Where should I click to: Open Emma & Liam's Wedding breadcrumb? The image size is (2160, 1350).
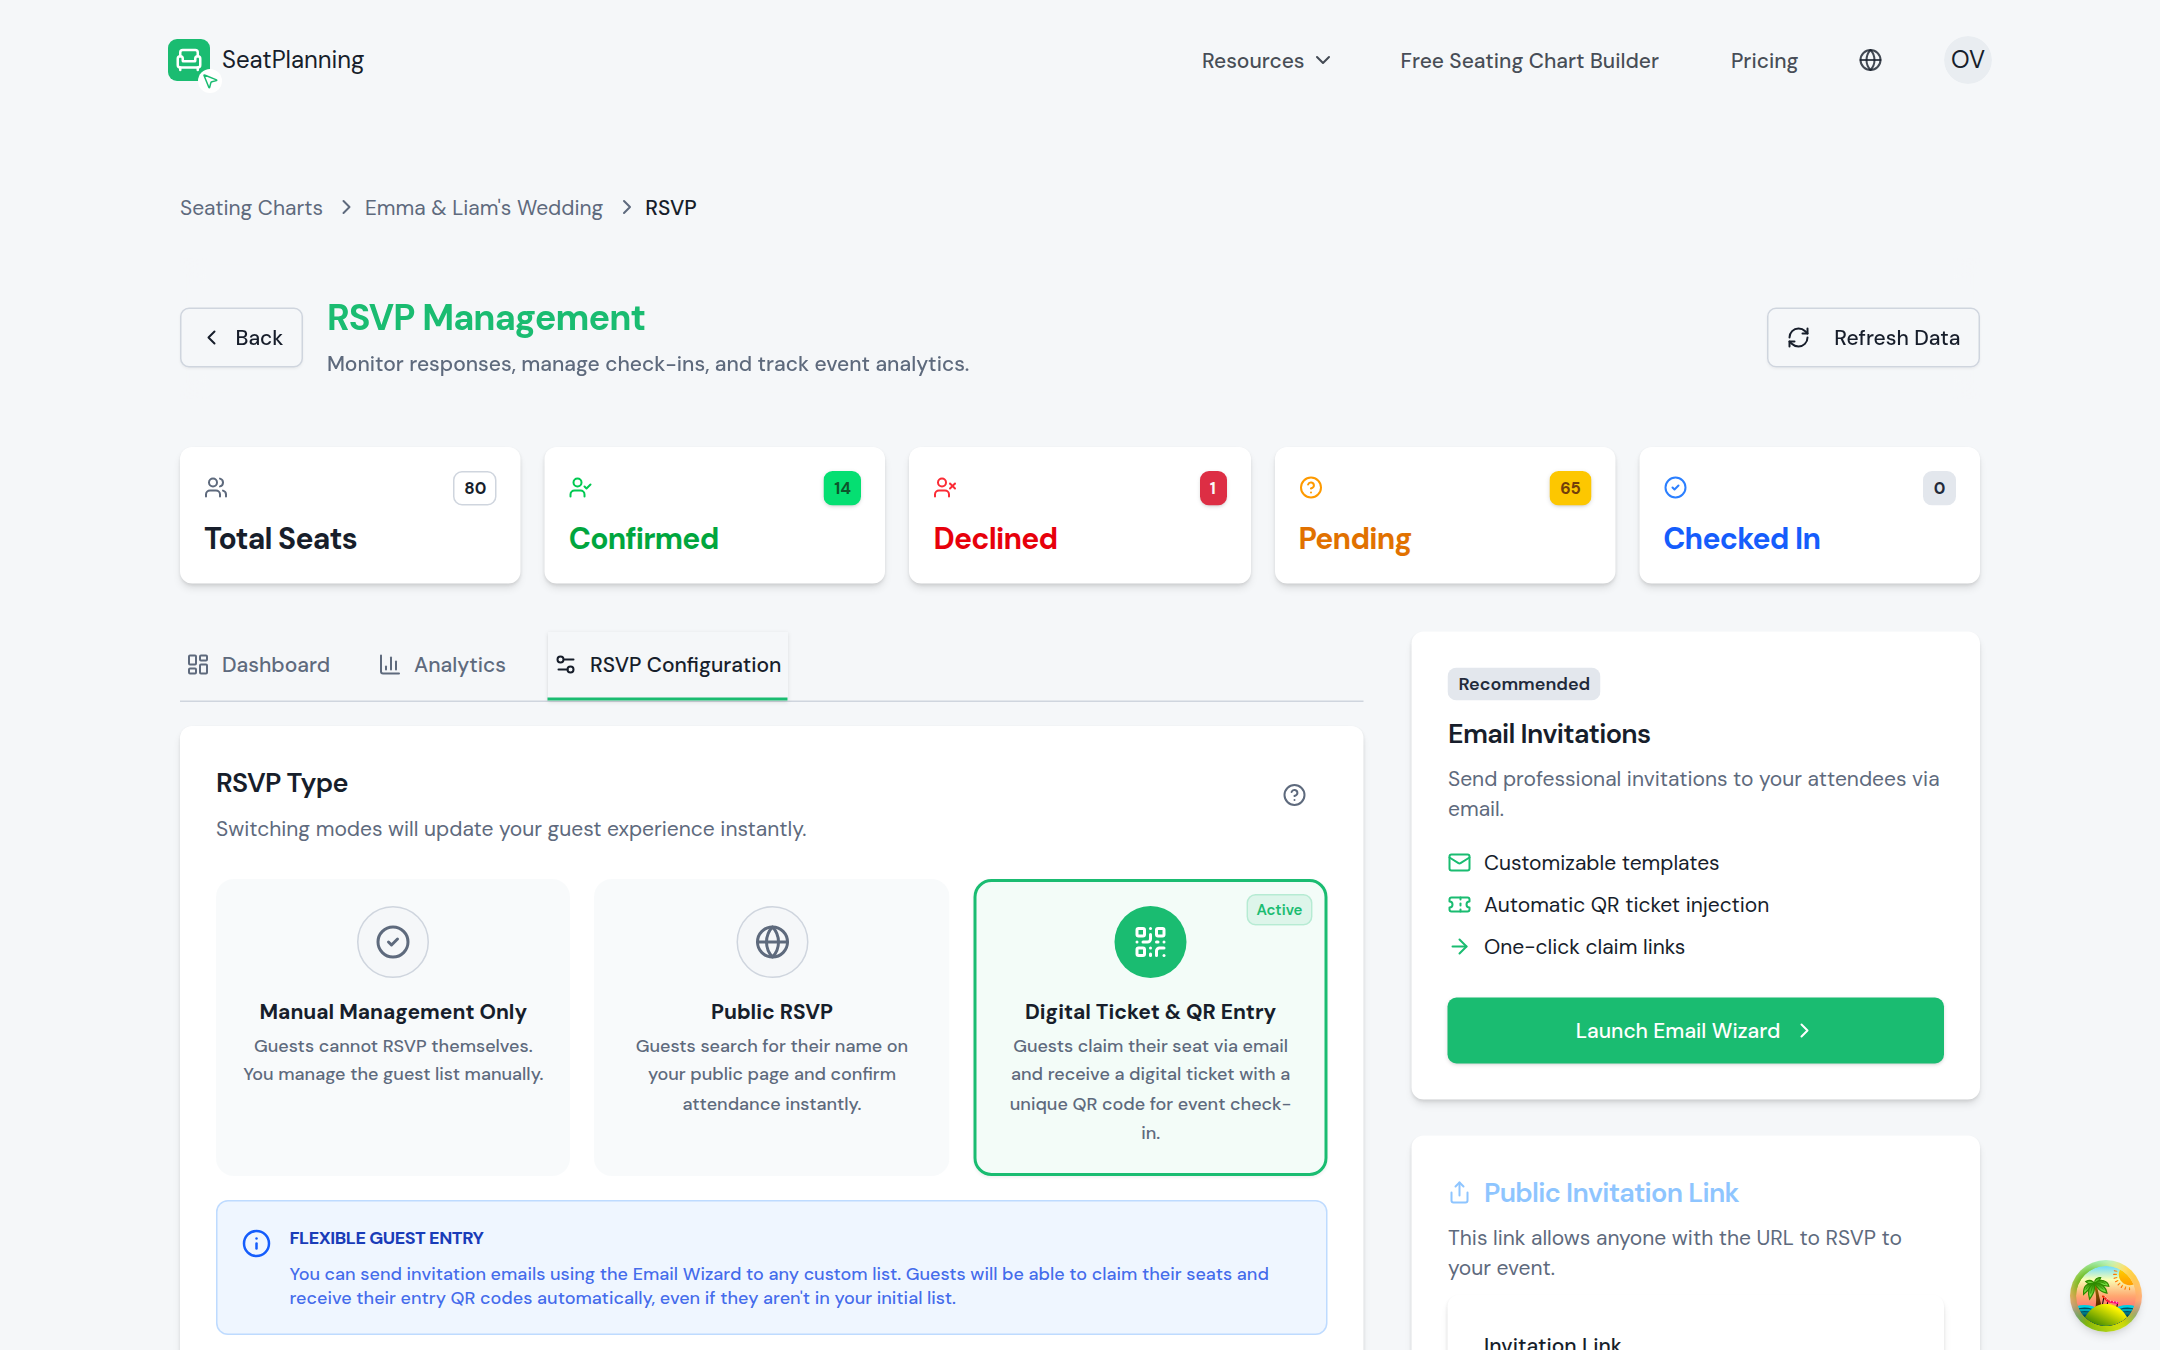(484, 208)
